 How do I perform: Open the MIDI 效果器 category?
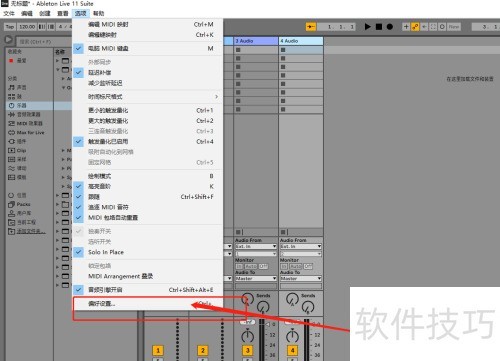pos(25,123)
